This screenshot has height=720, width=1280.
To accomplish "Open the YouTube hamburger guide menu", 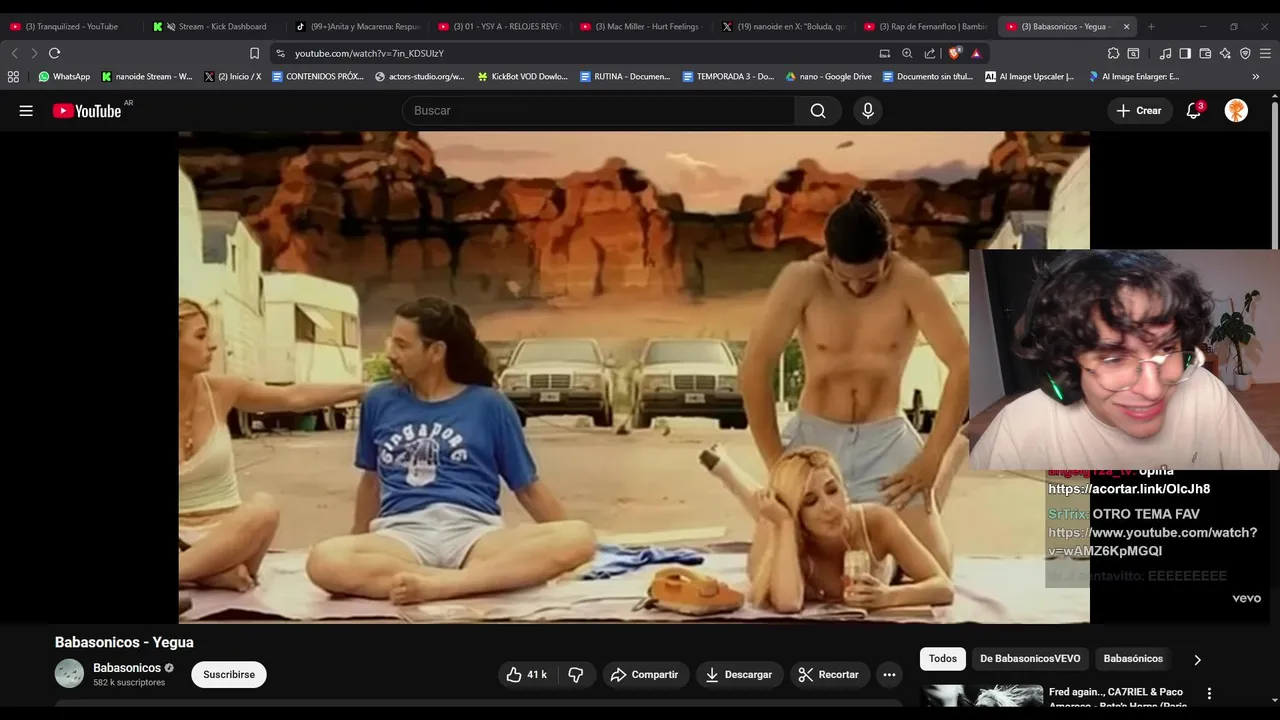I will [x=26, y=111].
